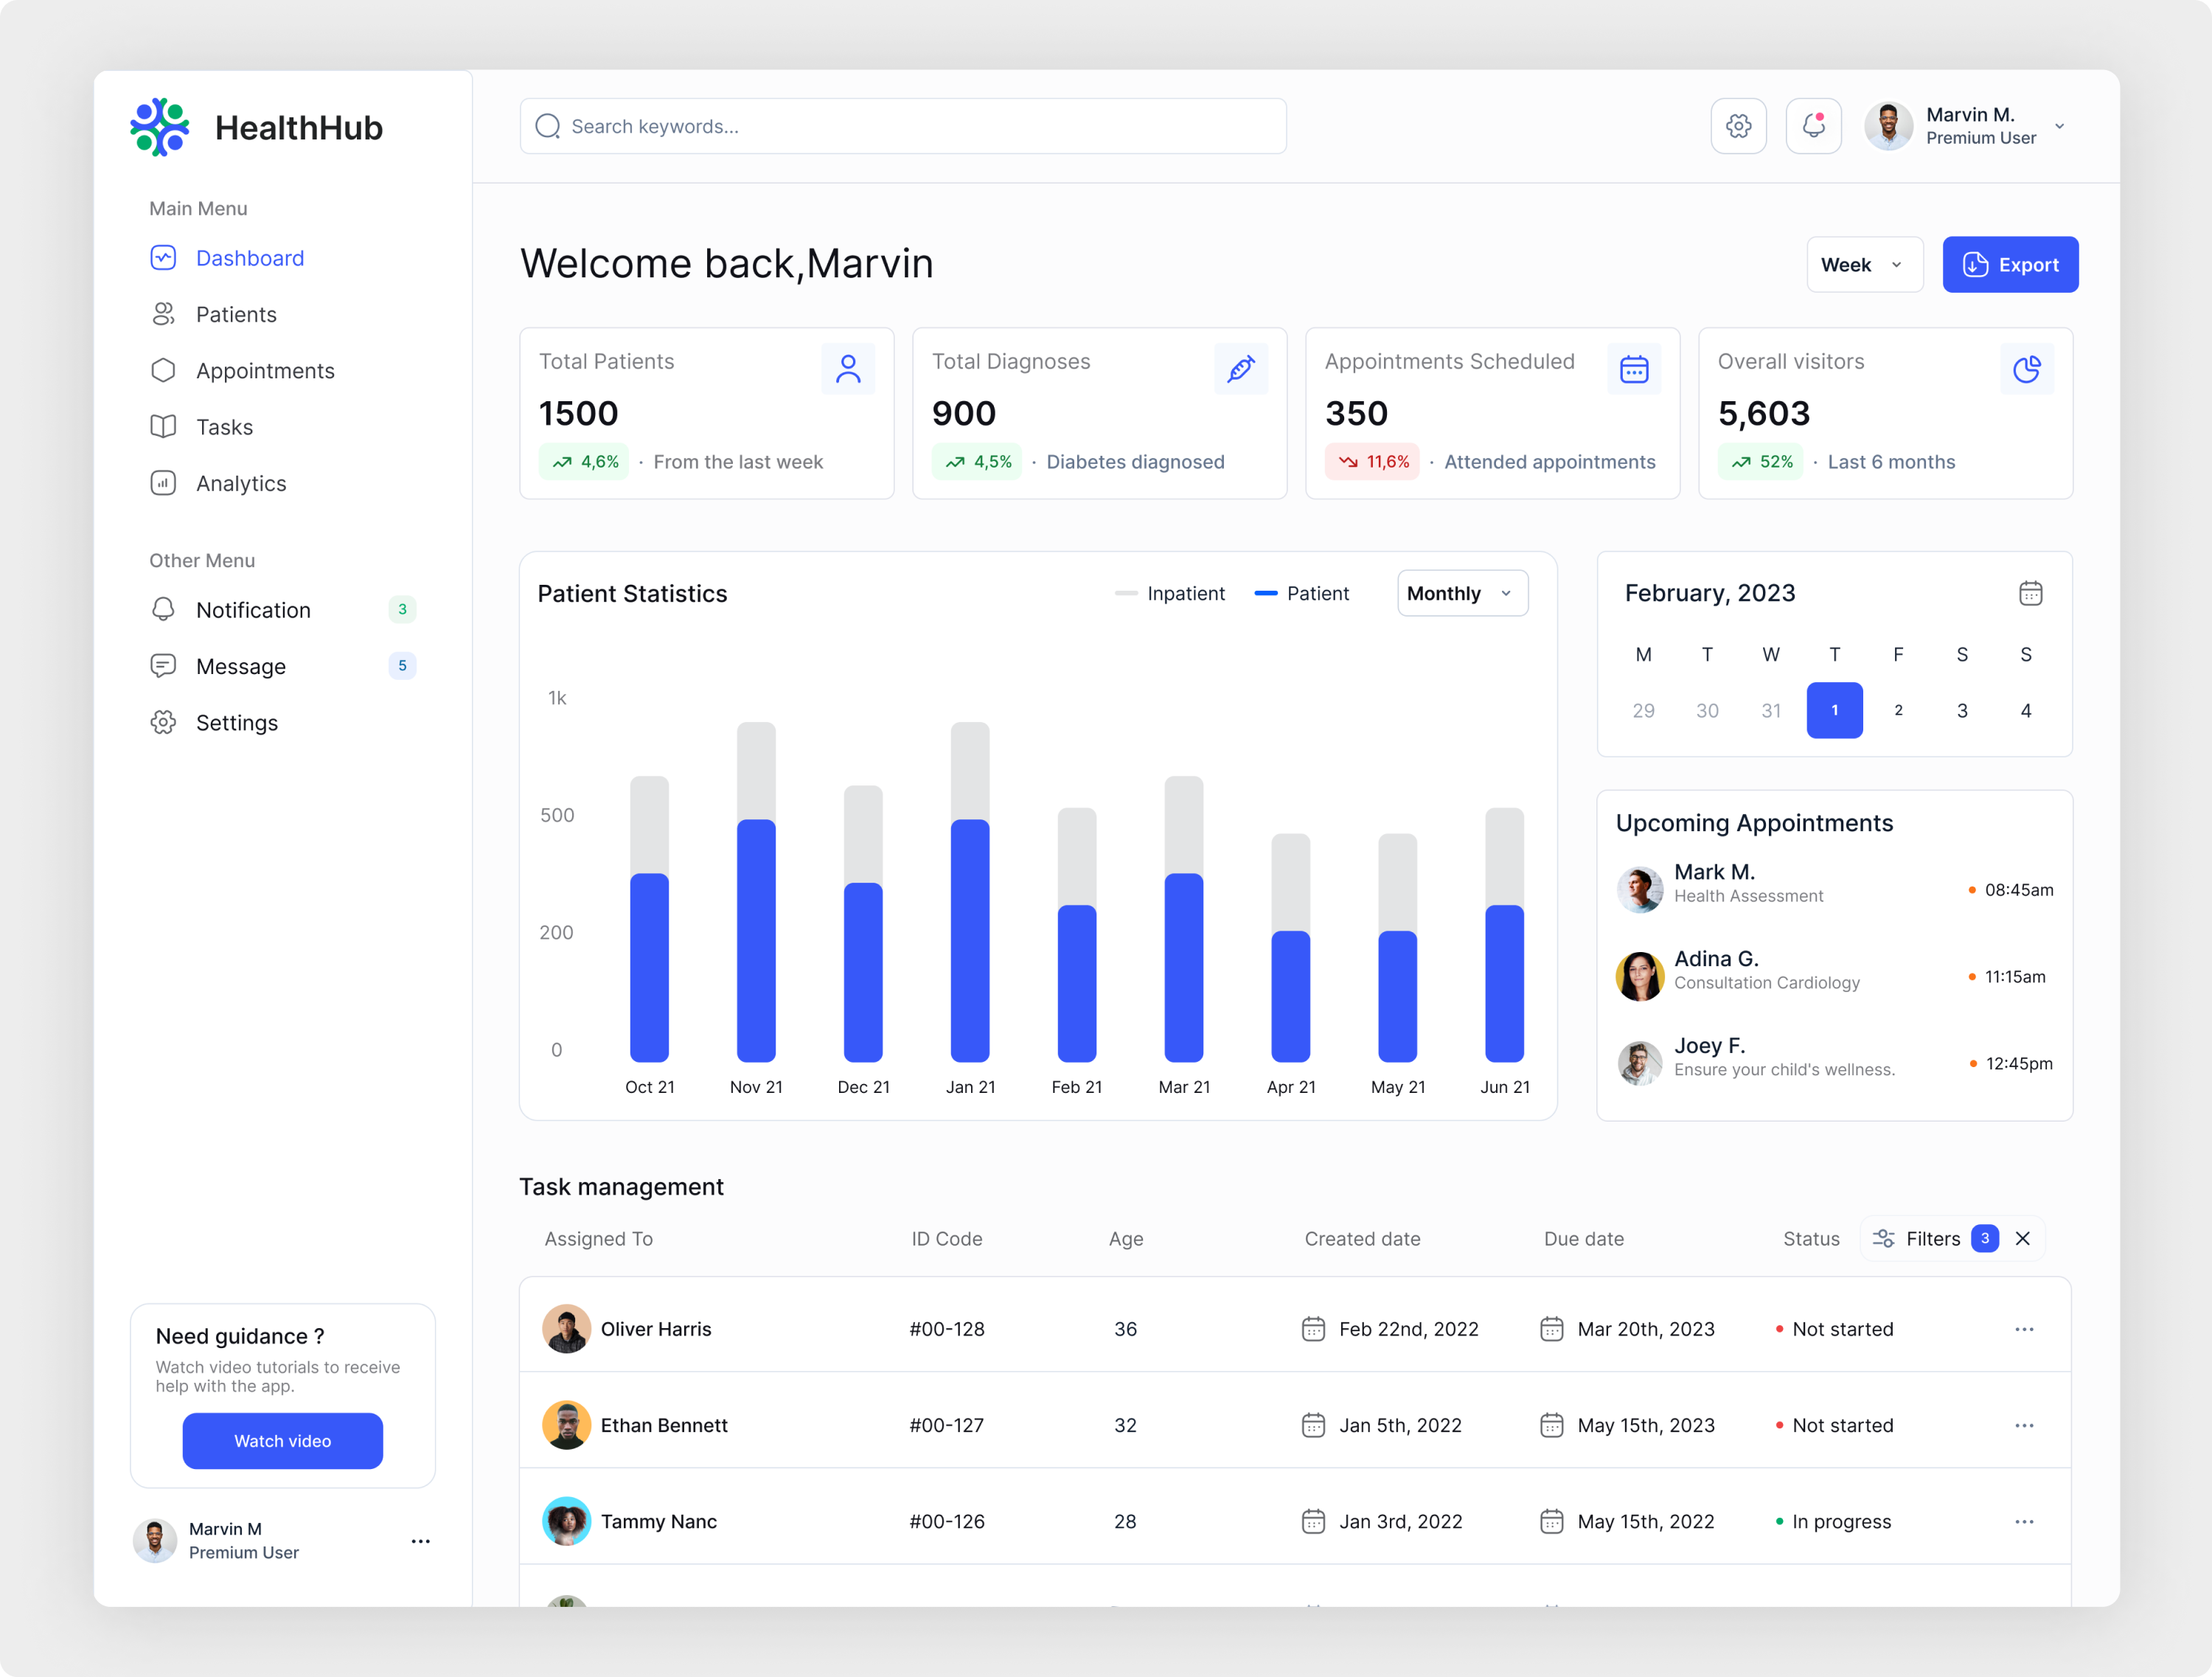Open Analytics via its sidebar icon
The image size is (2212, 1677).
click(163, 483)
